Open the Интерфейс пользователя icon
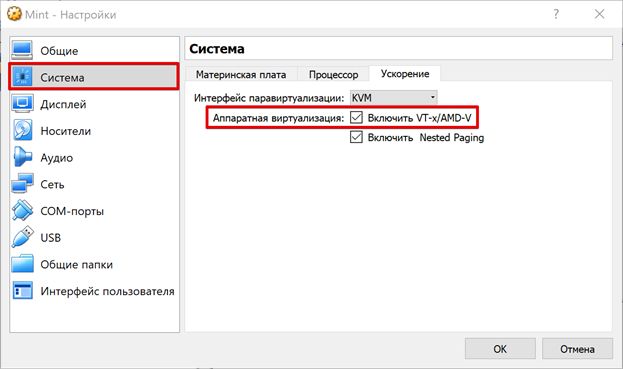Viewport: 623px width, 369px height. pos(22,291)
